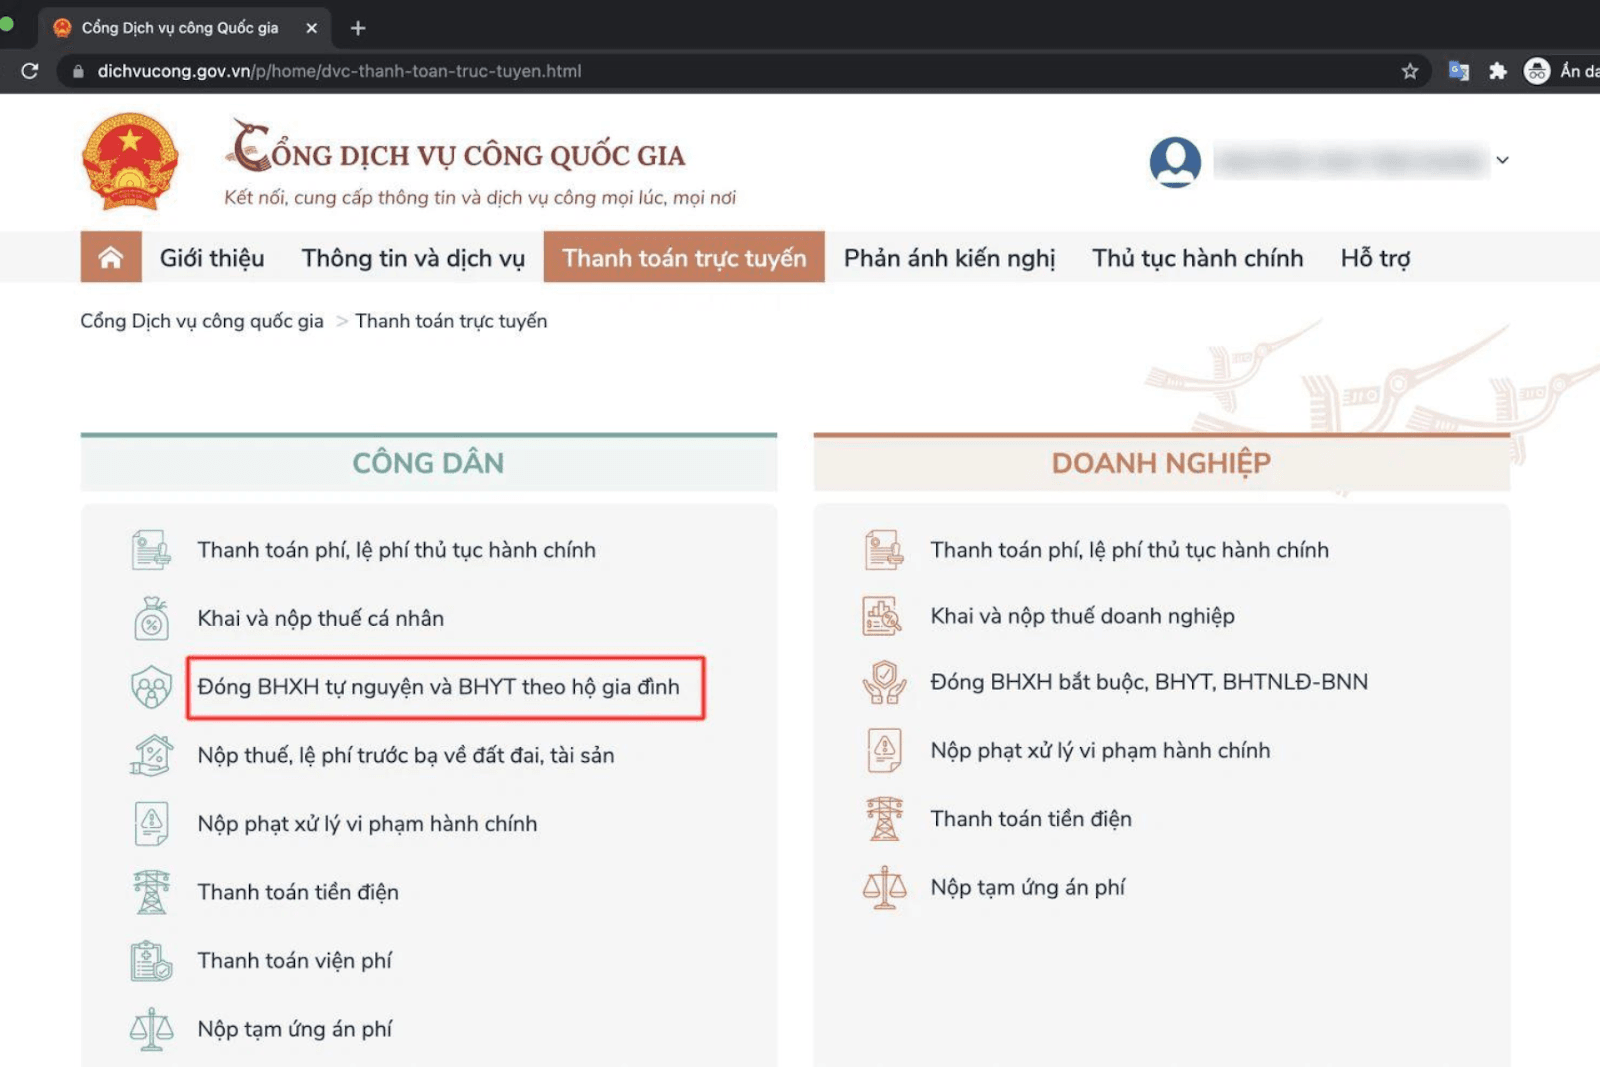Open citizen Thanh toán phí, lệ phí thủ tục hành chính

pos(396,550)
